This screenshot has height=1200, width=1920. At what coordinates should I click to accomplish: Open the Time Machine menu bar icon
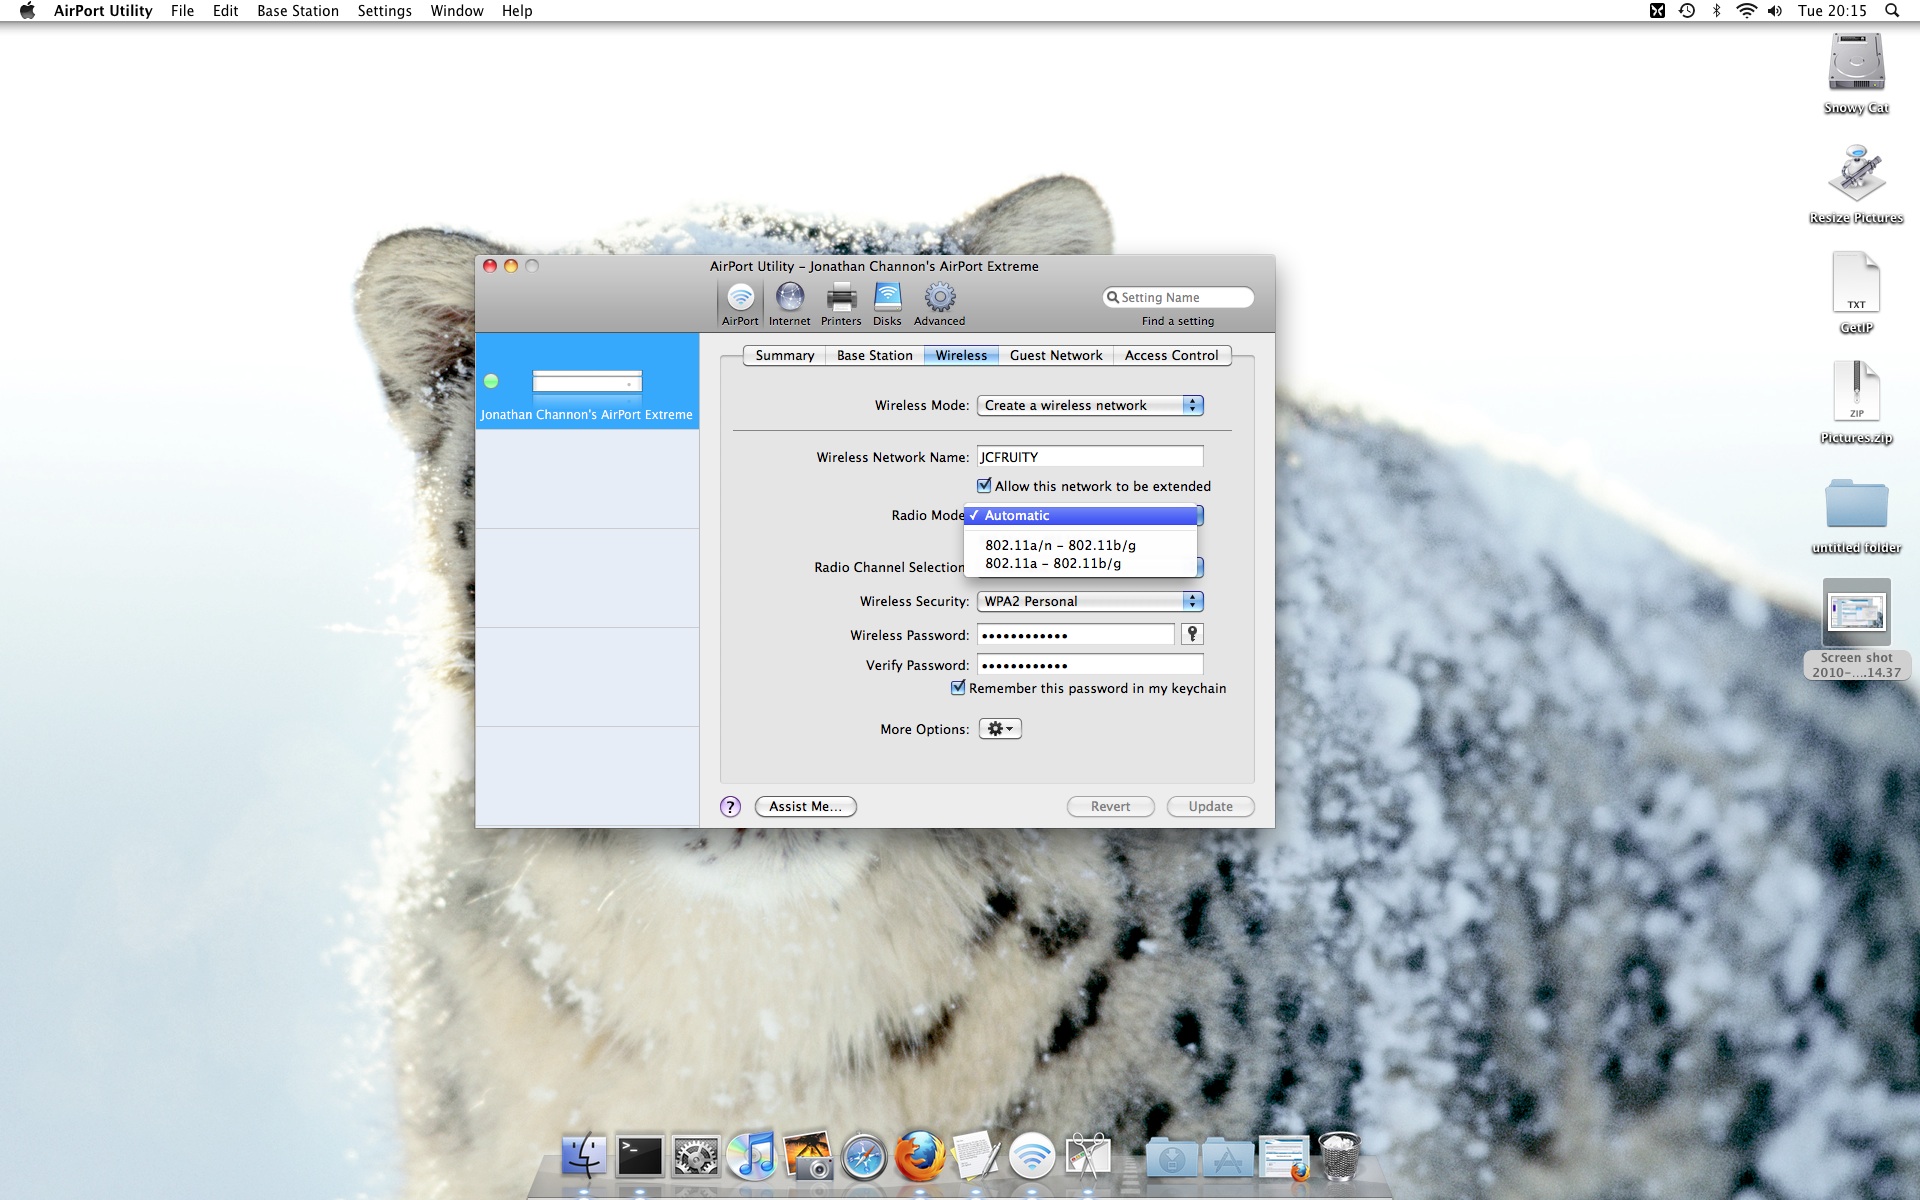[1687, 11]
